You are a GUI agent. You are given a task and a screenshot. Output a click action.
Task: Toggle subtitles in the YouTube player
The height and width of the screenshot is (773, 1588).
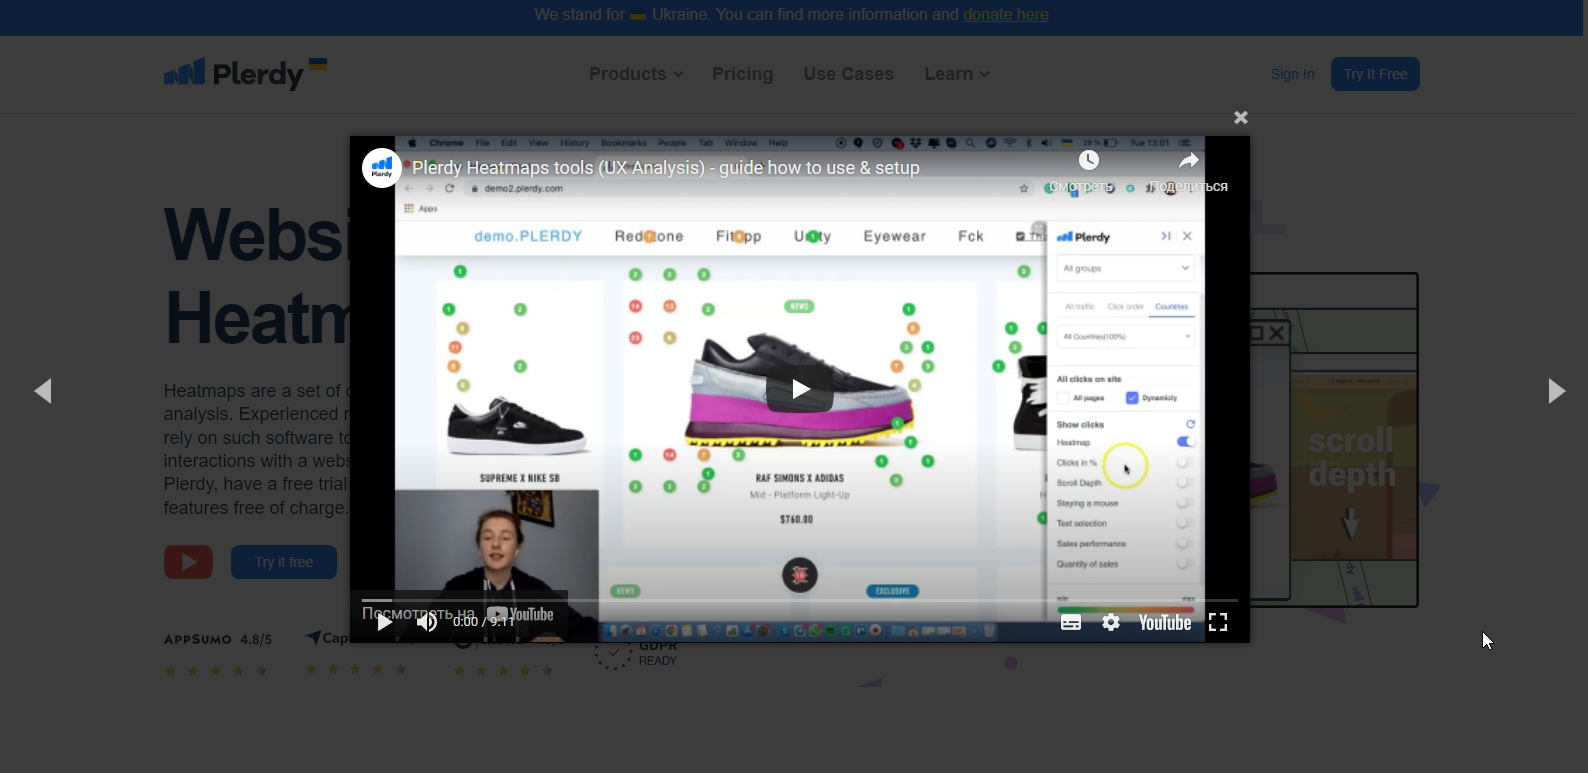[x=1071, y=622]
